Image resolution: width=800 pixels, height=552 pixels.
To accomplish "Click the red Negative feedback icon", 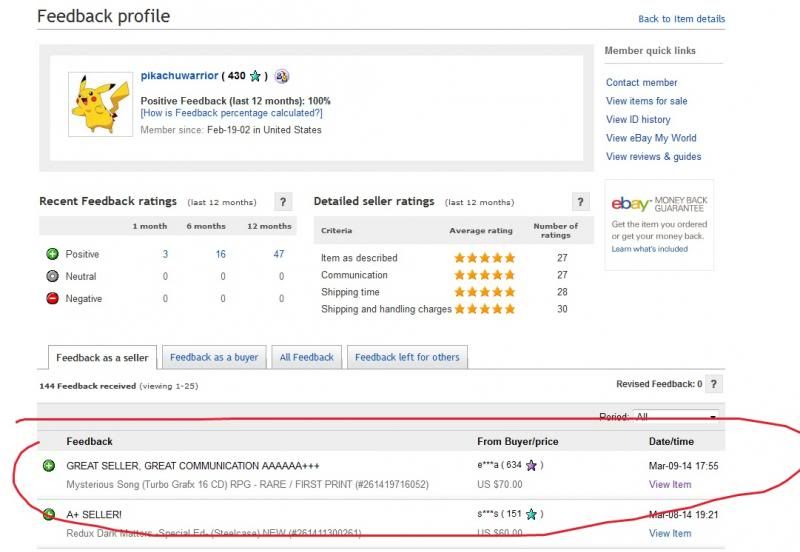I will tap(52, 298).
